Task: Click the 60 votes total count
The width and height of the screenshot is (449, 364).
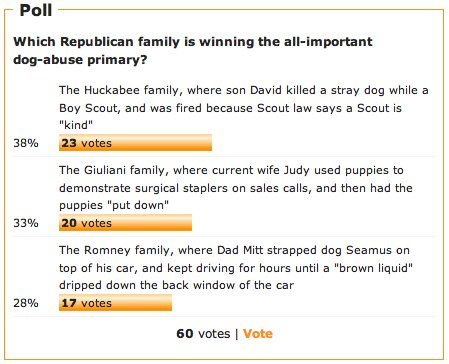Action: [203, 334]
